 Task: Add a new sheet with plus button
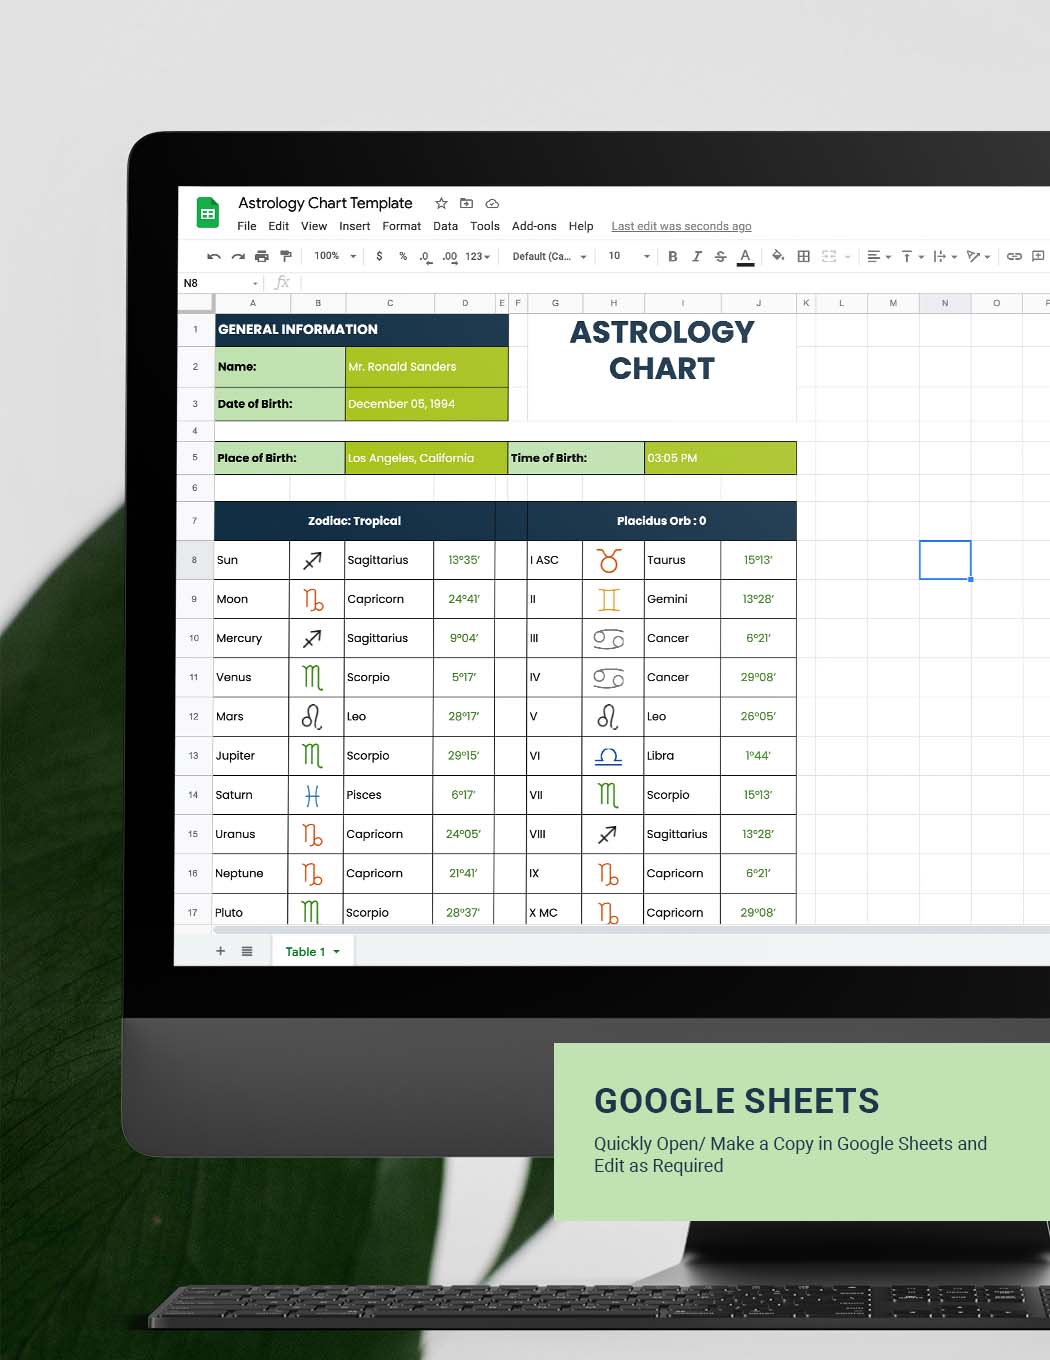[x=221, y=951]
